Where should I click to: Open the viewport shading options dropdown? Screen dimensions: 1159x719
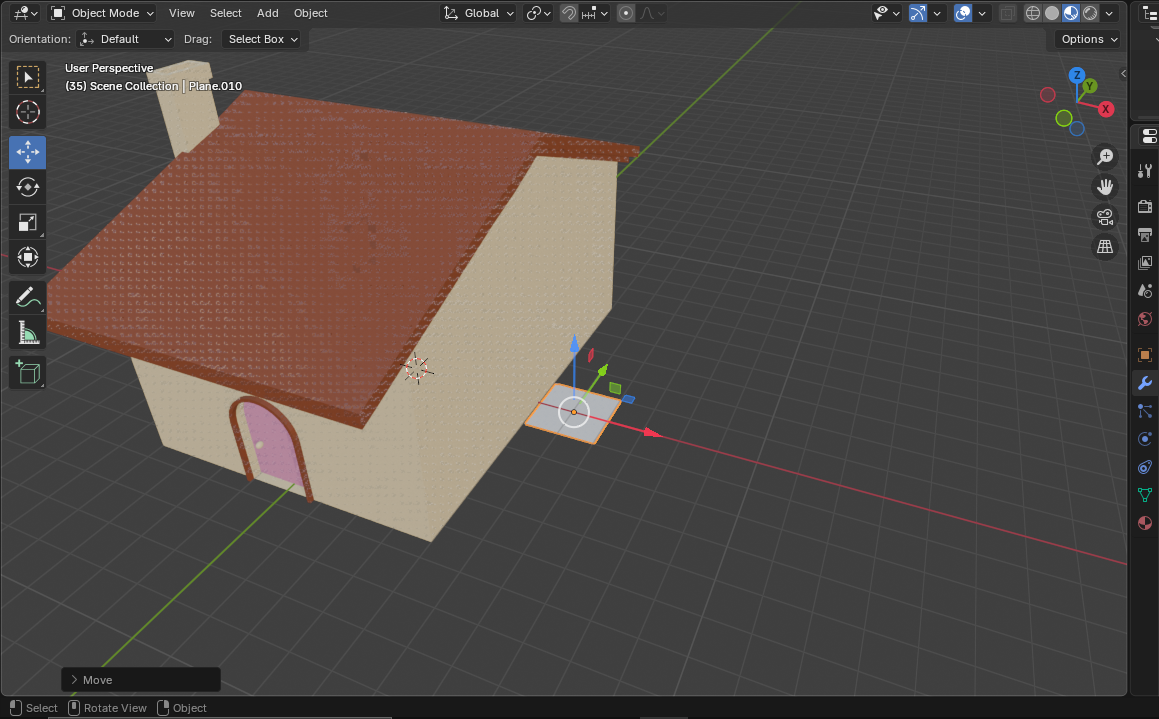pos(1109,13)
